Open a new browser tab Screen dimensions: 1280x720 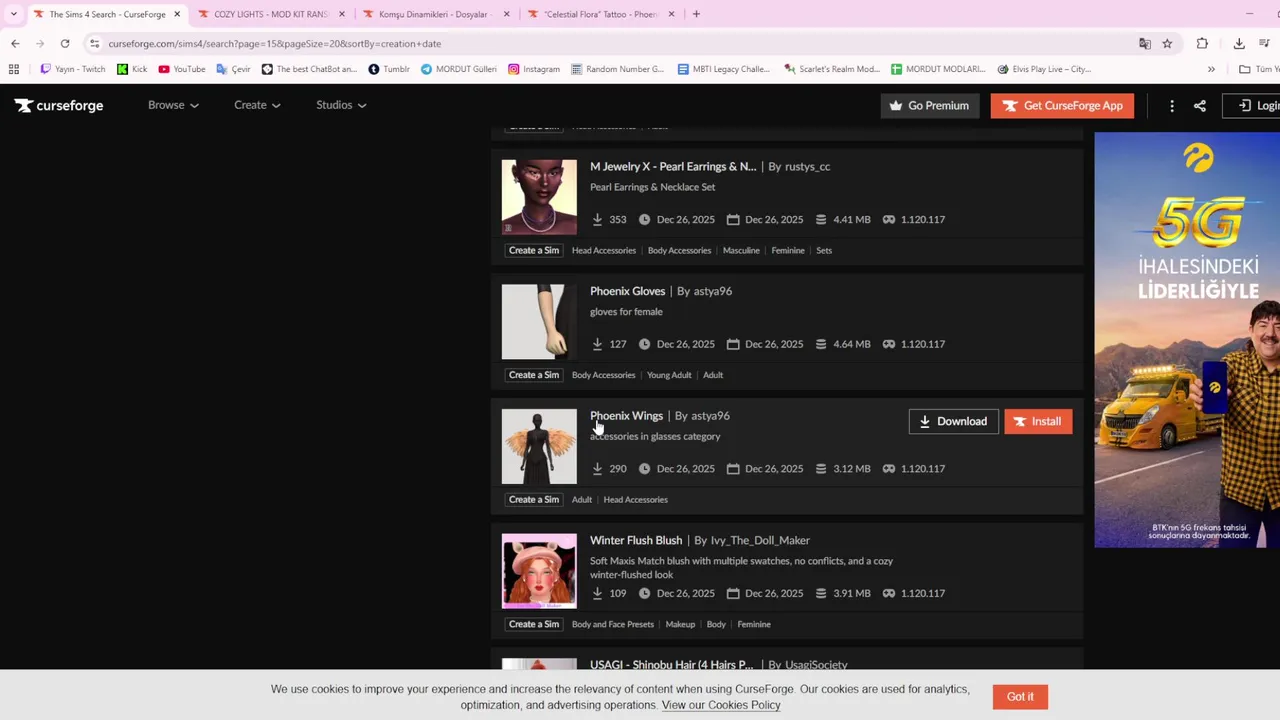[x=696, y=14]
